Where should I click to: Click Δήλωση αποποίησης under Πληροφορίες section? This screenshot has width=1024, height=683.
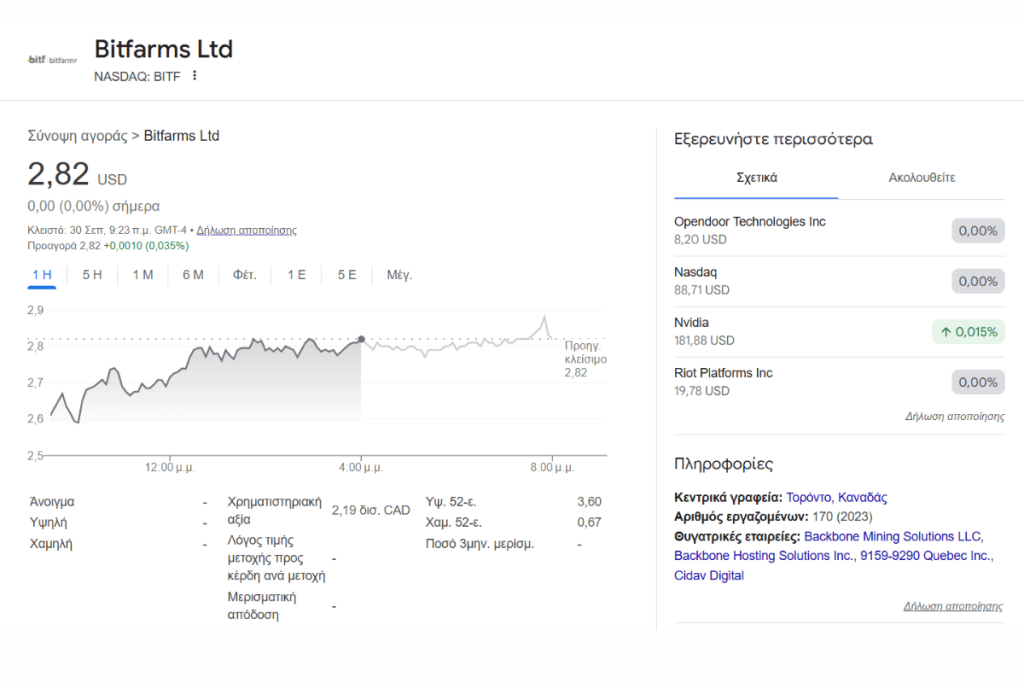click(x=953, y=607)
